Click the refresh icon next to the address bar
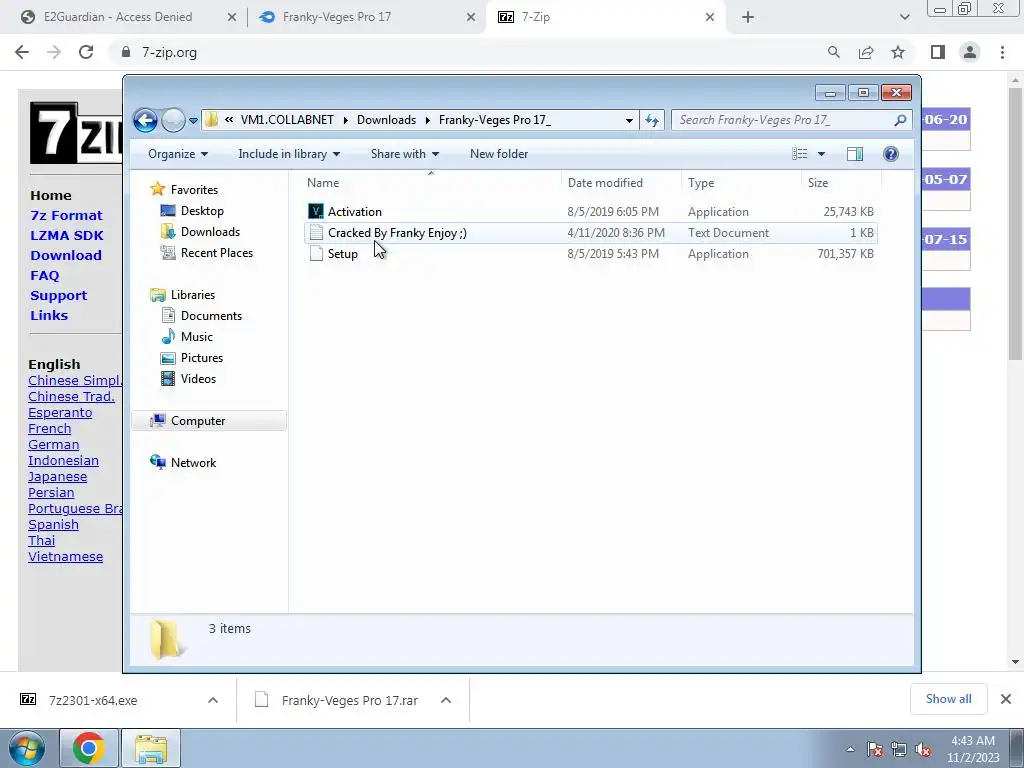 coord(652,120)
